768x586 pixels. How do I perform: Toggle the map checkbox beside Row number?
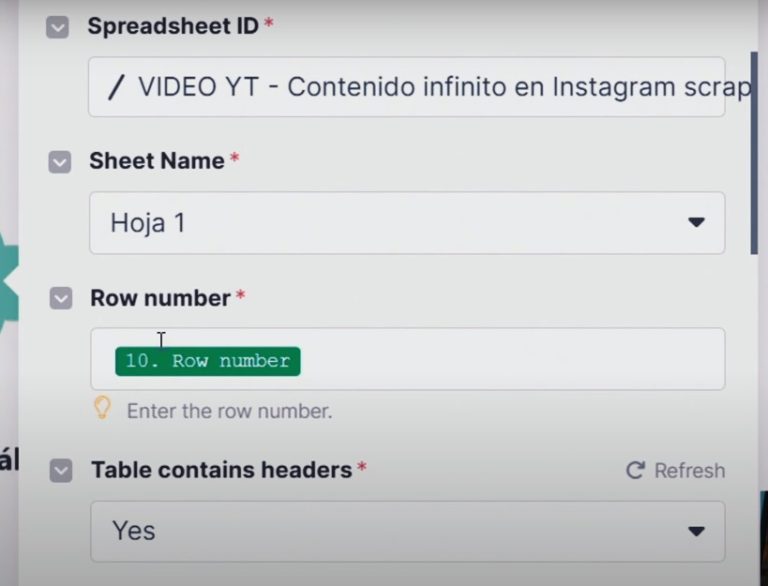61,299
